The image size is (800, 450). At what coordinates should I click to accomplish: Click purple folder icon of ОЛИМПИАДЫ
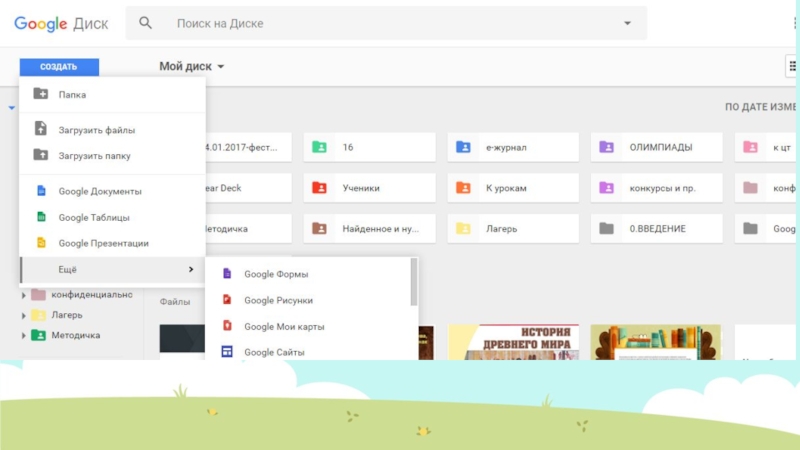pos(607,147)
